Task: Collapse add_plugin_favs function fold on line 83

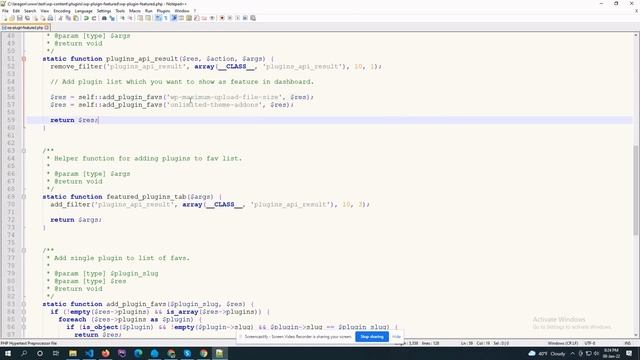Action: 24,304
